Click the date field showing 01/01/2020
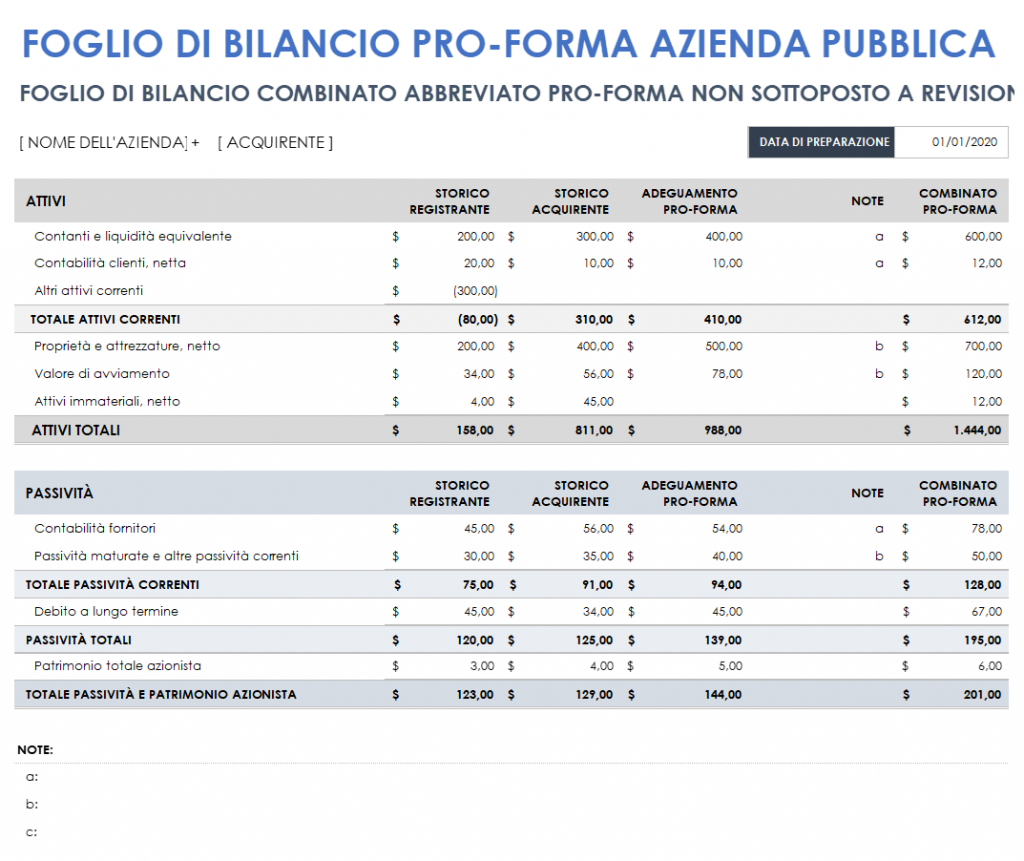1024x861 pixels. pyautogui.click(x=964, y=142)
